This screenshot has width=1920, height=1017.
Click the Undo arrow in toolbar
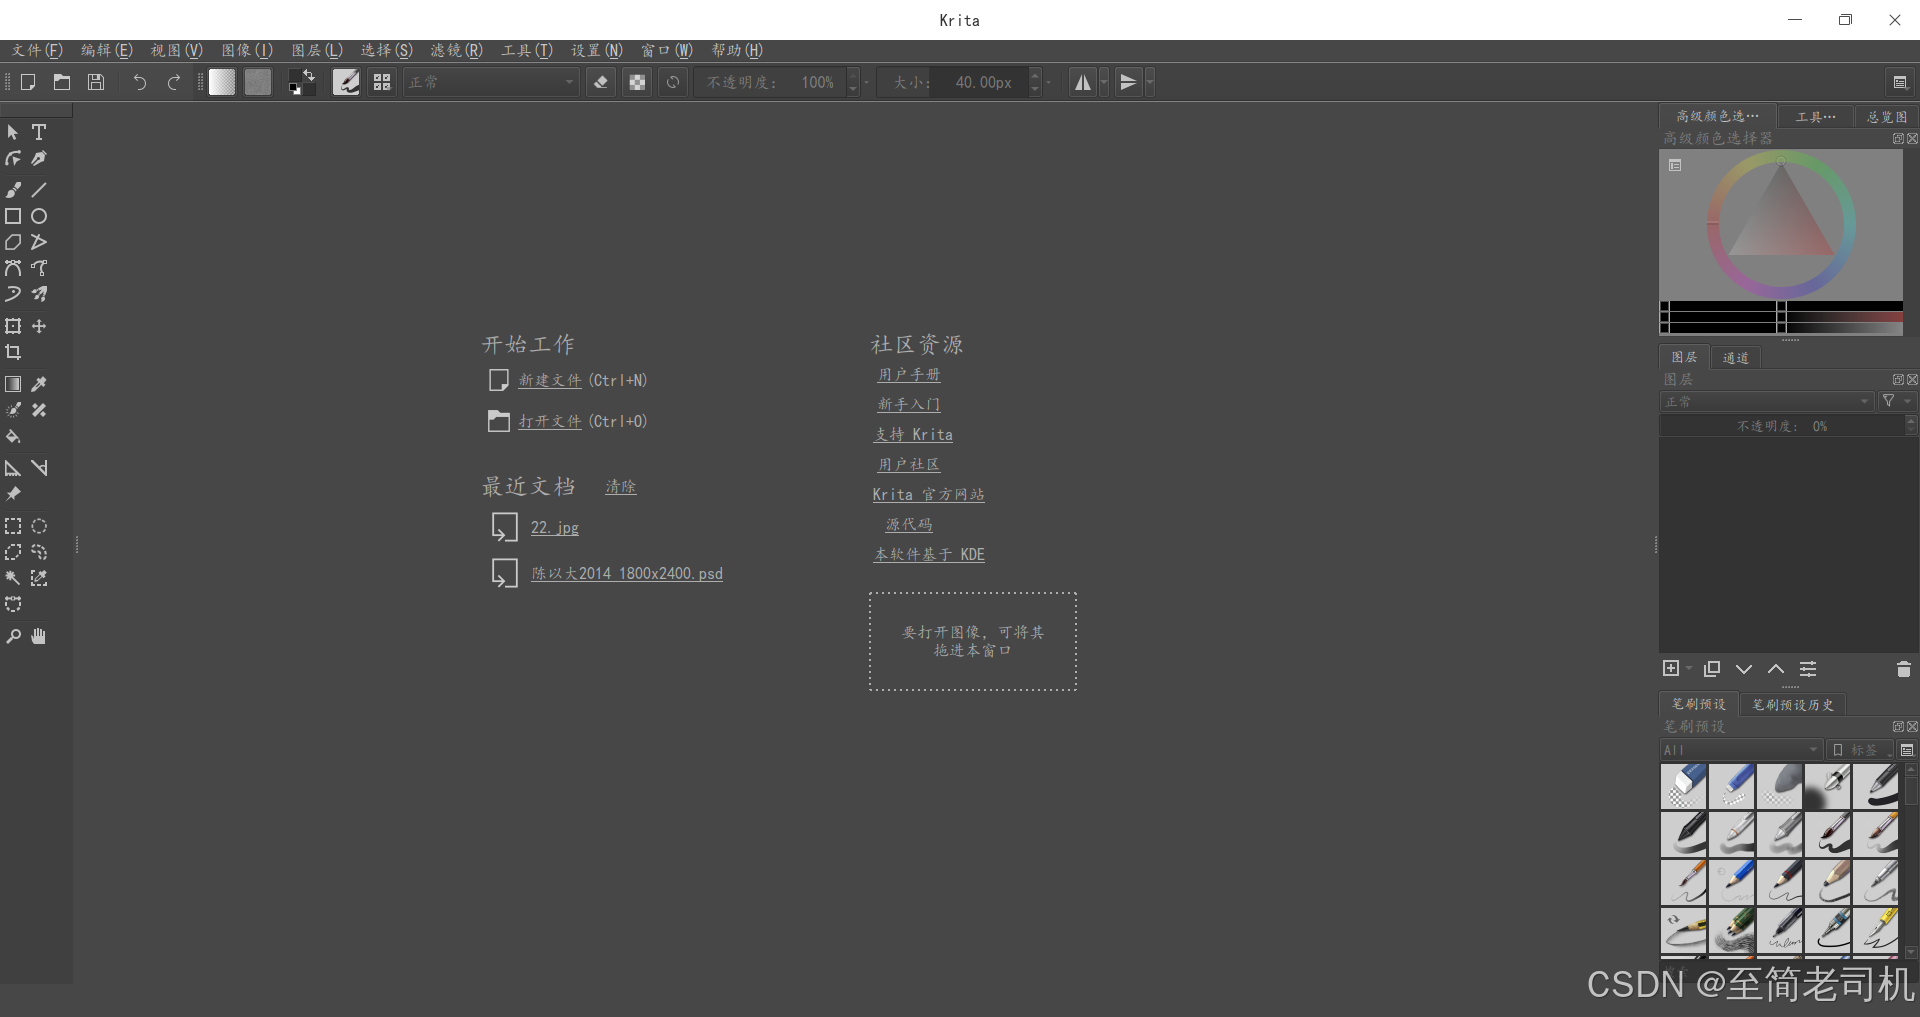(x=139, y=82)
